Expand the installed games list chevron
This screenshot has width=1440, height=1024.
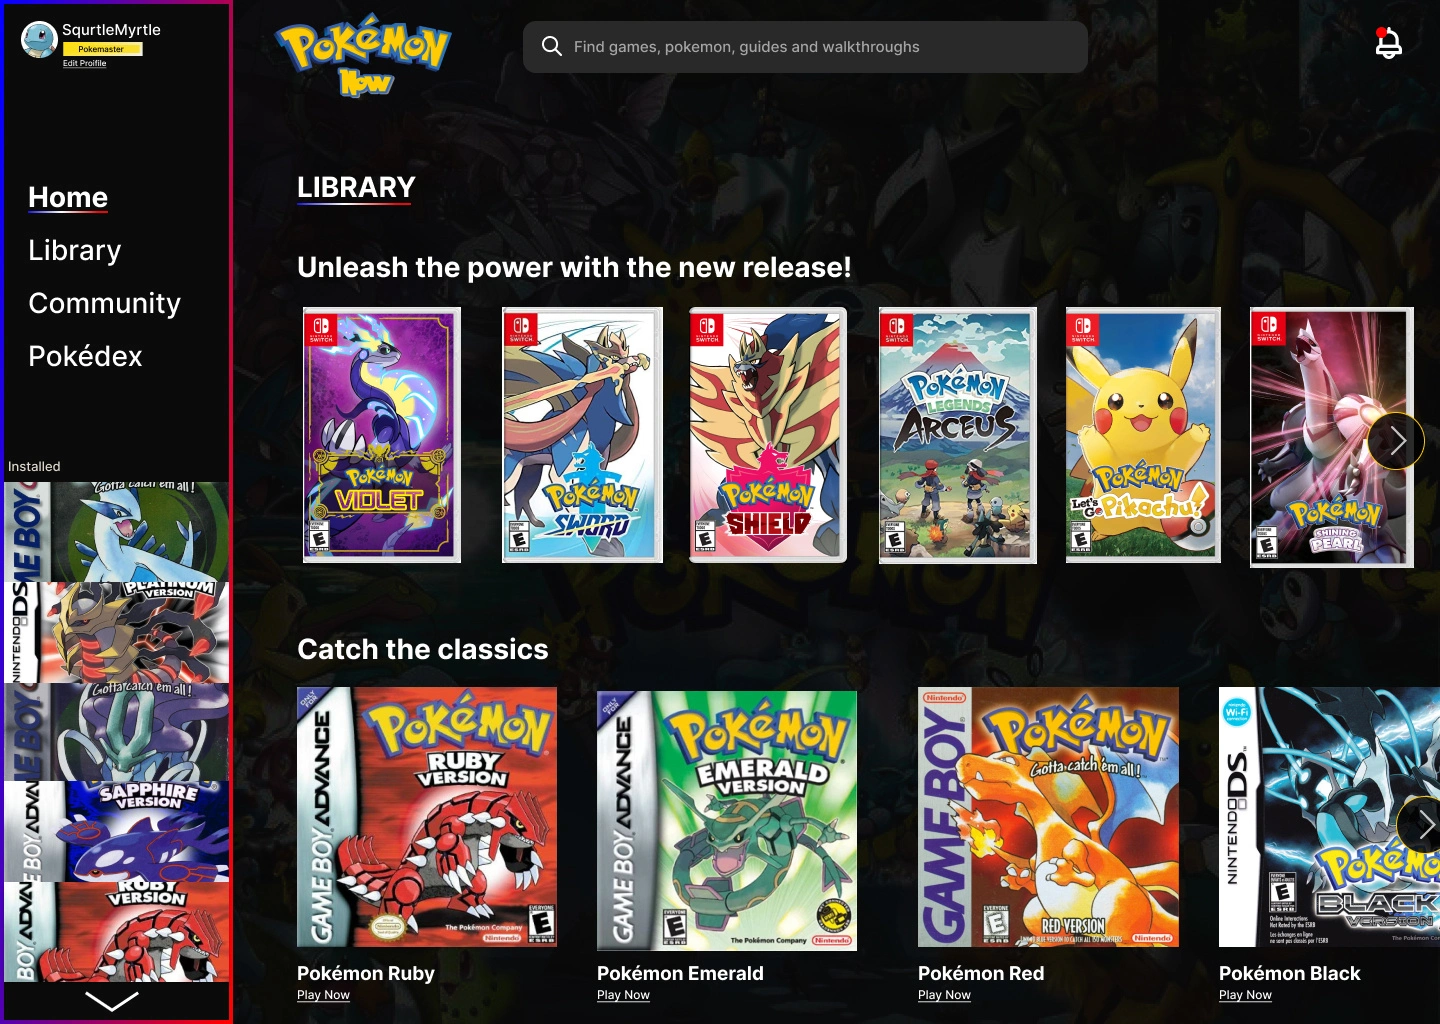point(112,1001)
